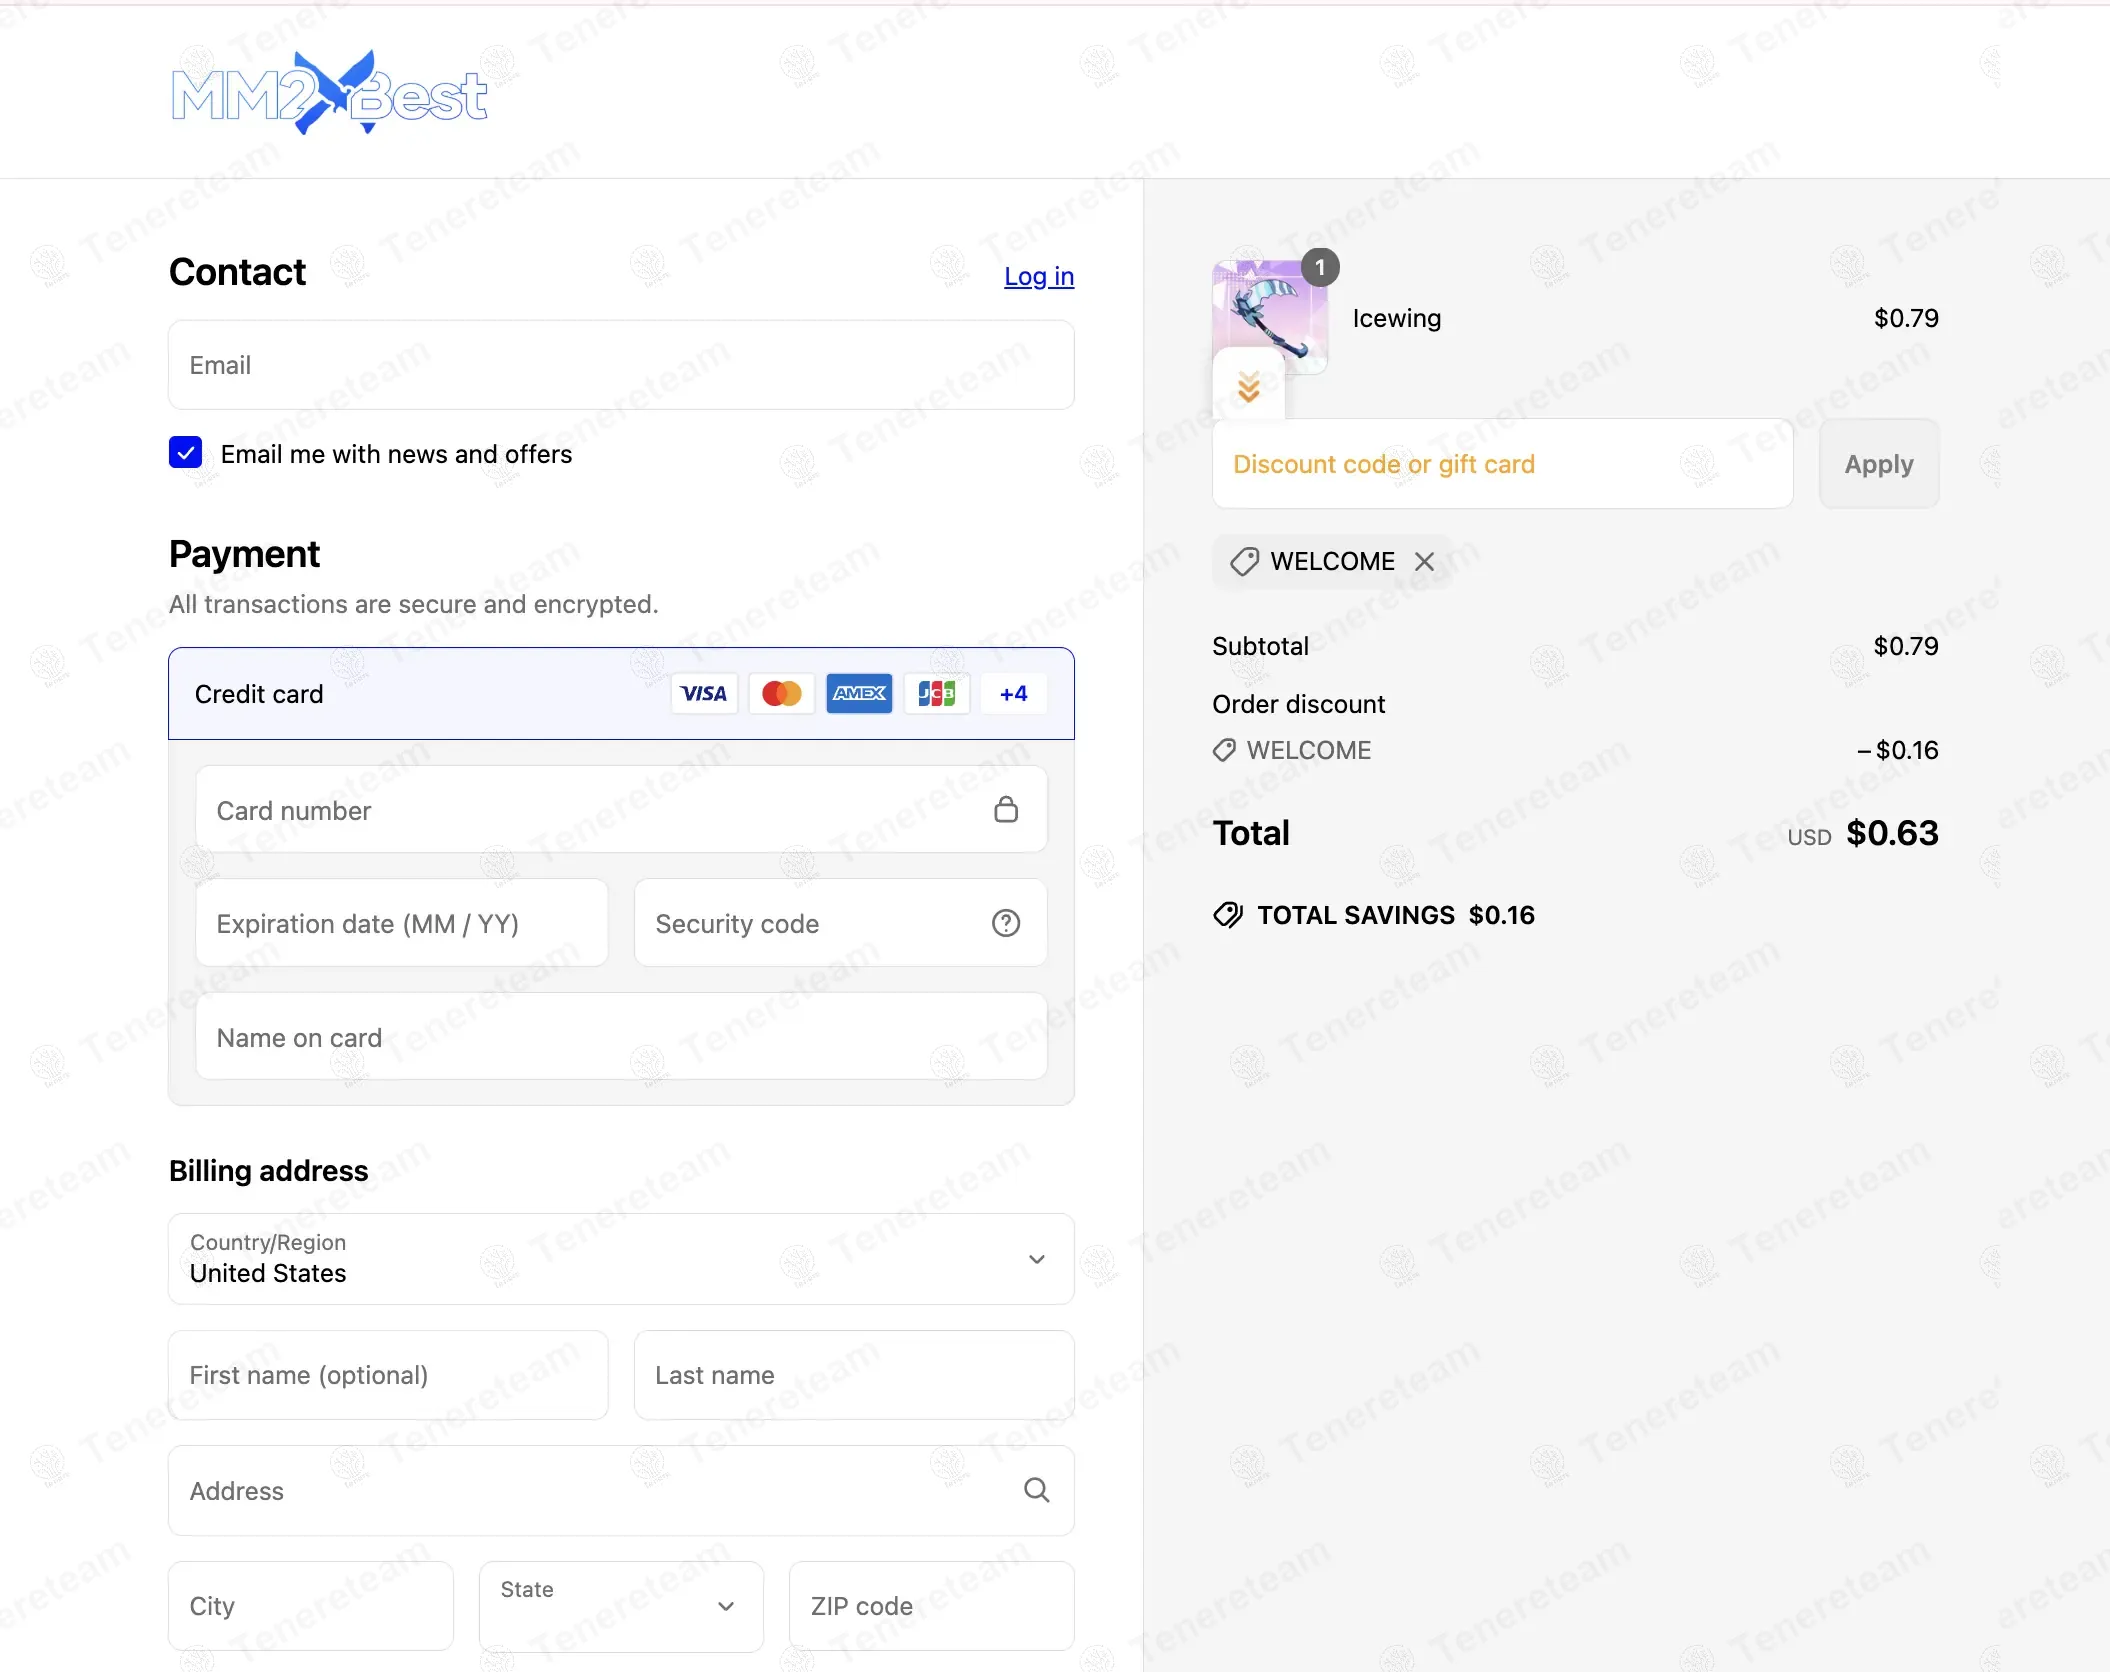Screen dimensions: 2110x1672
Task: Open the State dropdown
Action: click(x=621, y=1605)
